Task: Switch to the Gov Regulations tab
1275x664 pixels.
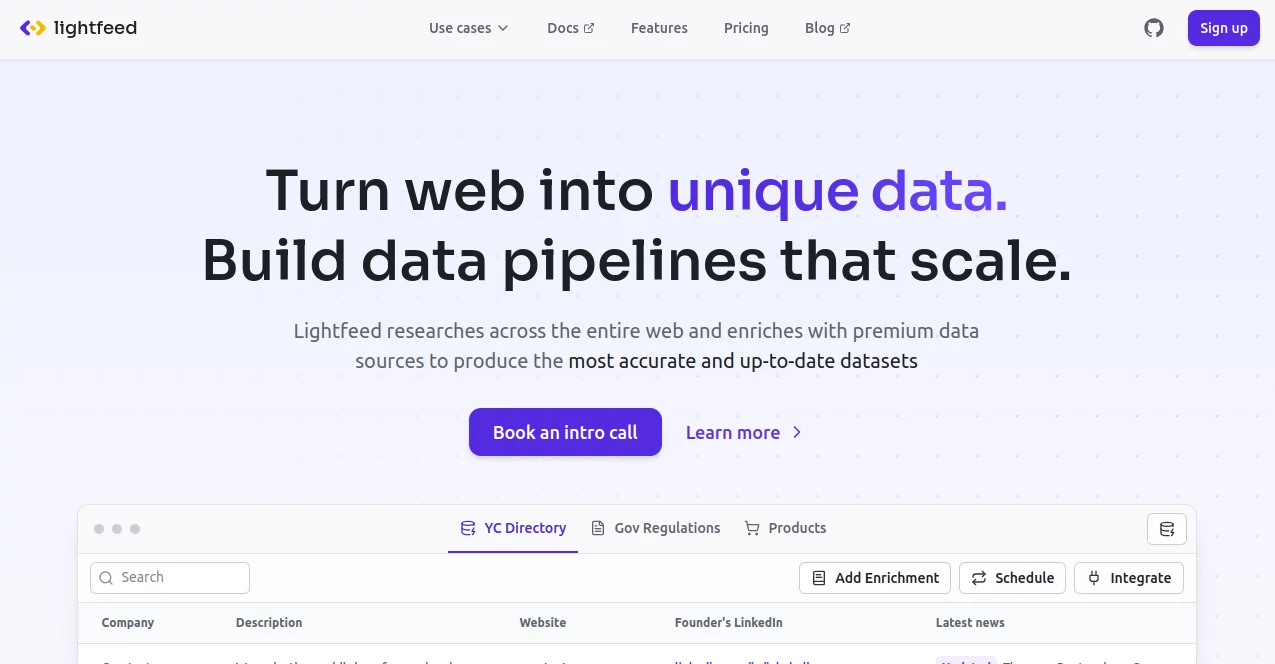Action: click(x=666, y=528)
